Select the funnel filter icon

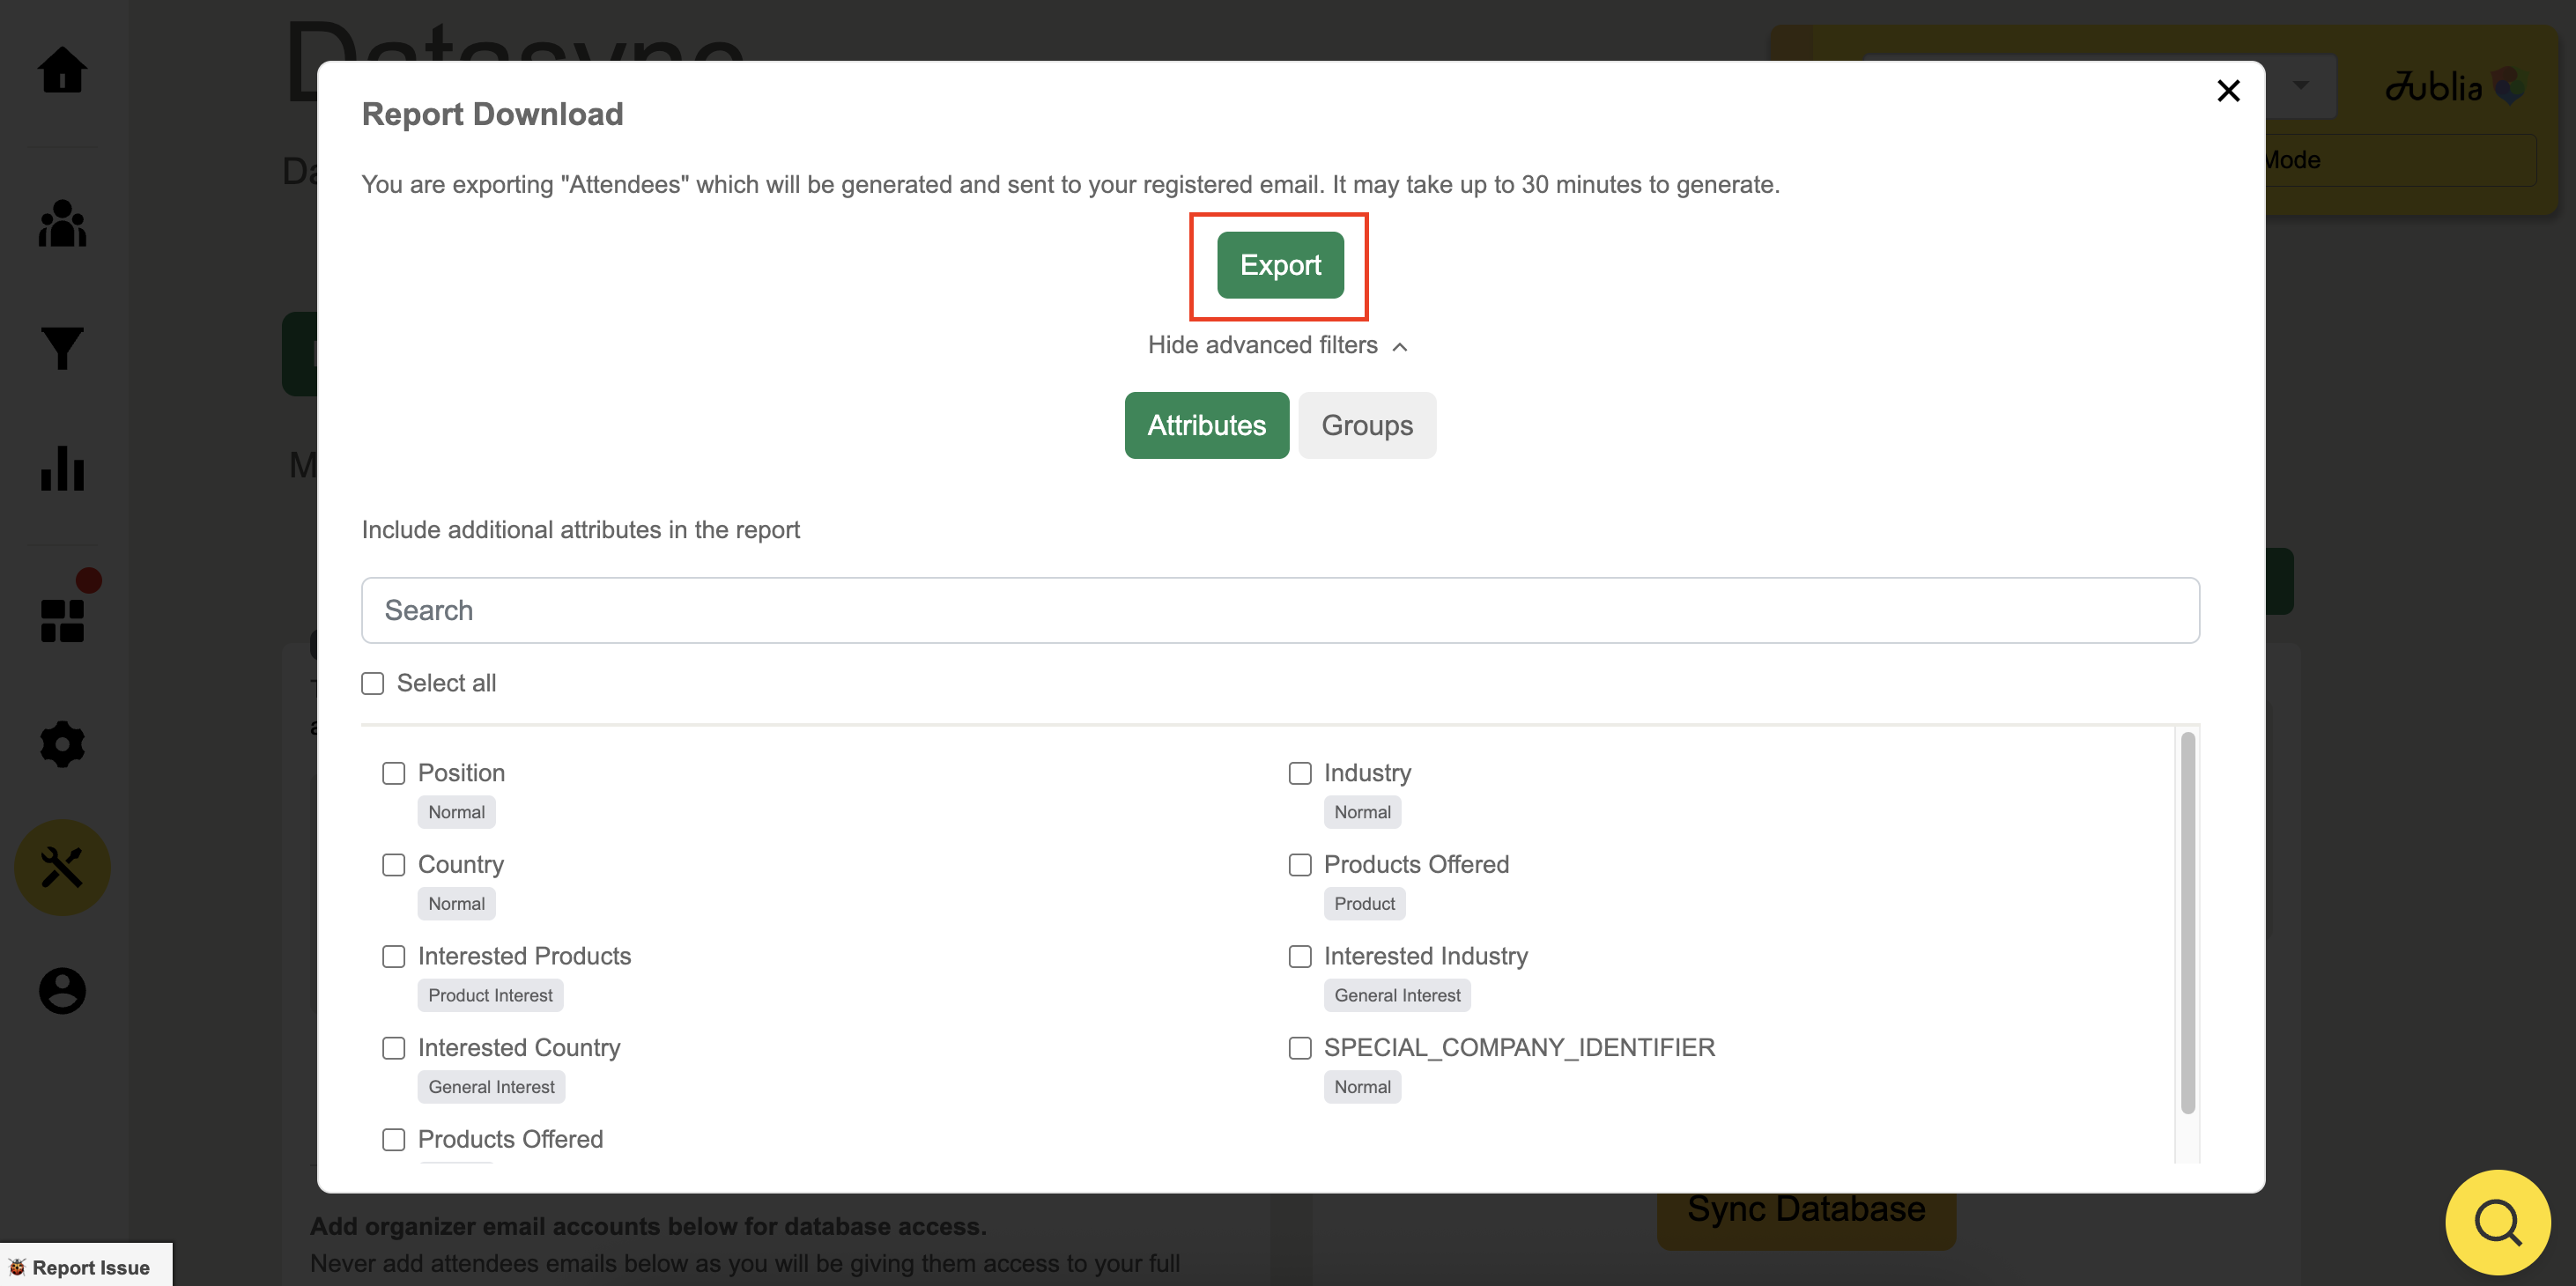pyautogui.click(x=62, y=348)
